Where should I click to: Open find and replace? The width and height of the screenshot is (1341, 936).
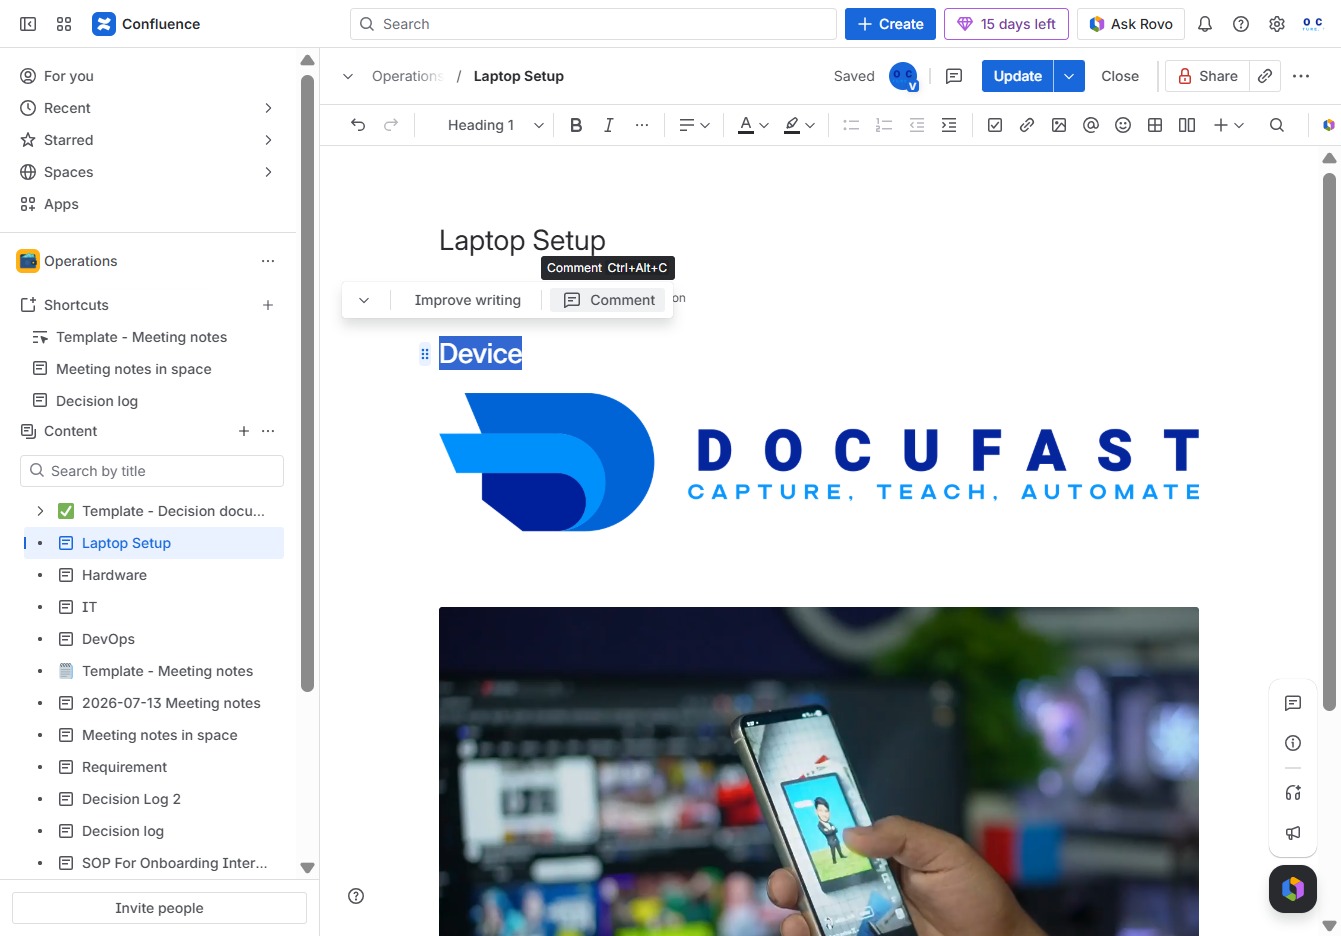pos(1277,125)
